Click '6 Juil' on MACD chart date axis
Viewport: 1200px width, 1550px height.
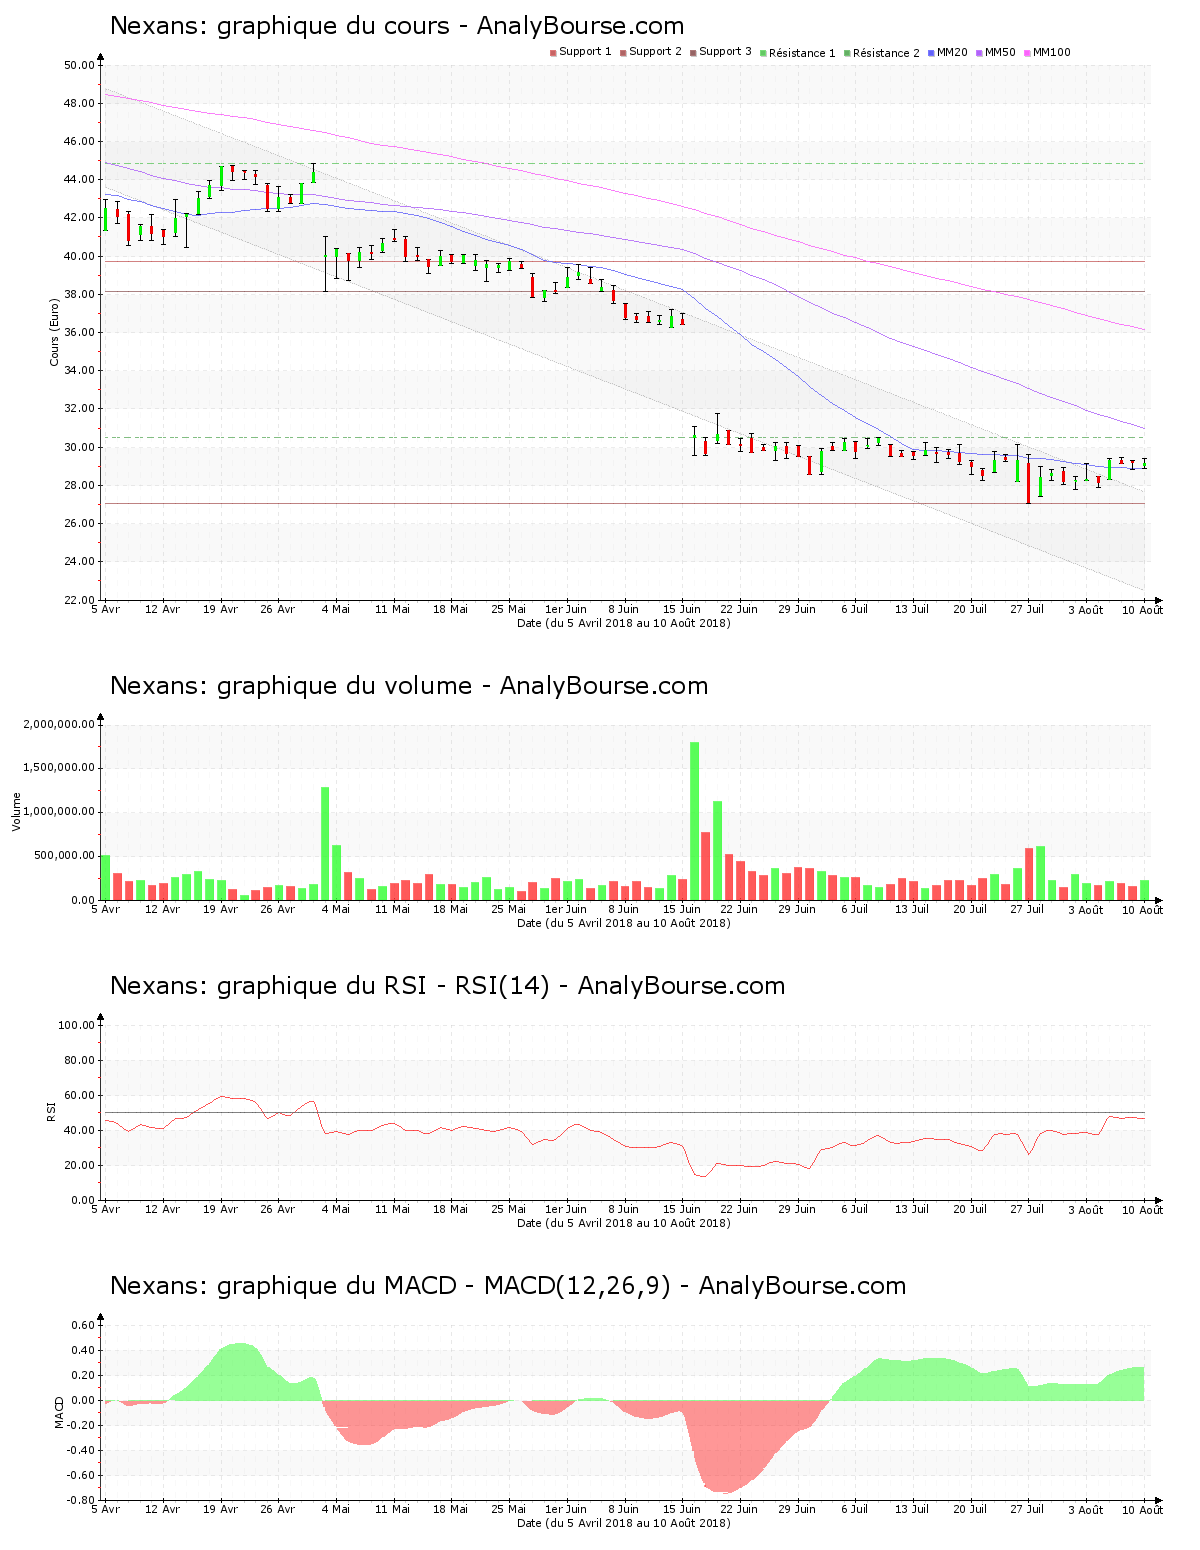(x=854, y=1509)
